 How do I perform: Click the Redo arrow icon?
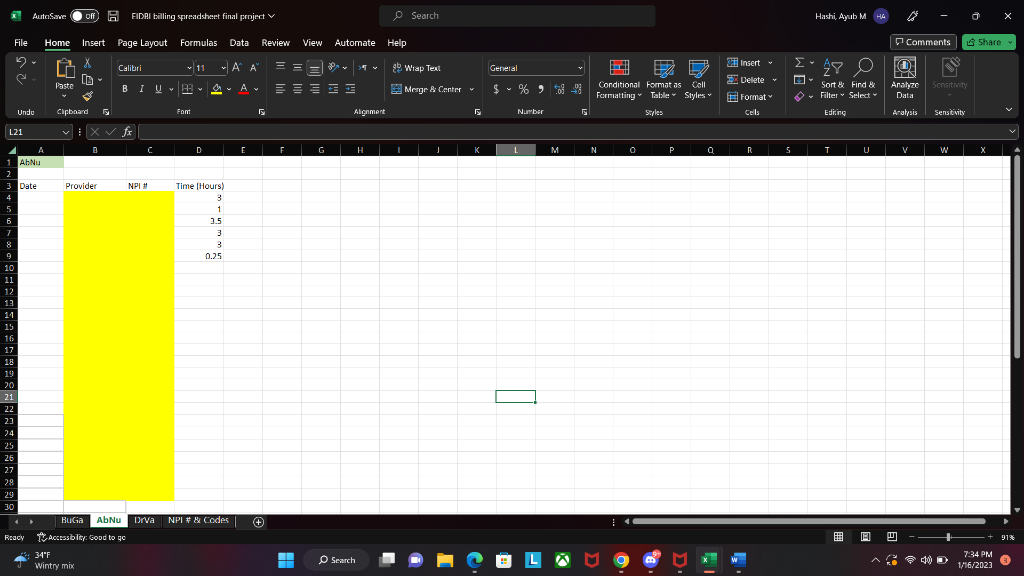(x=21, y=79)
